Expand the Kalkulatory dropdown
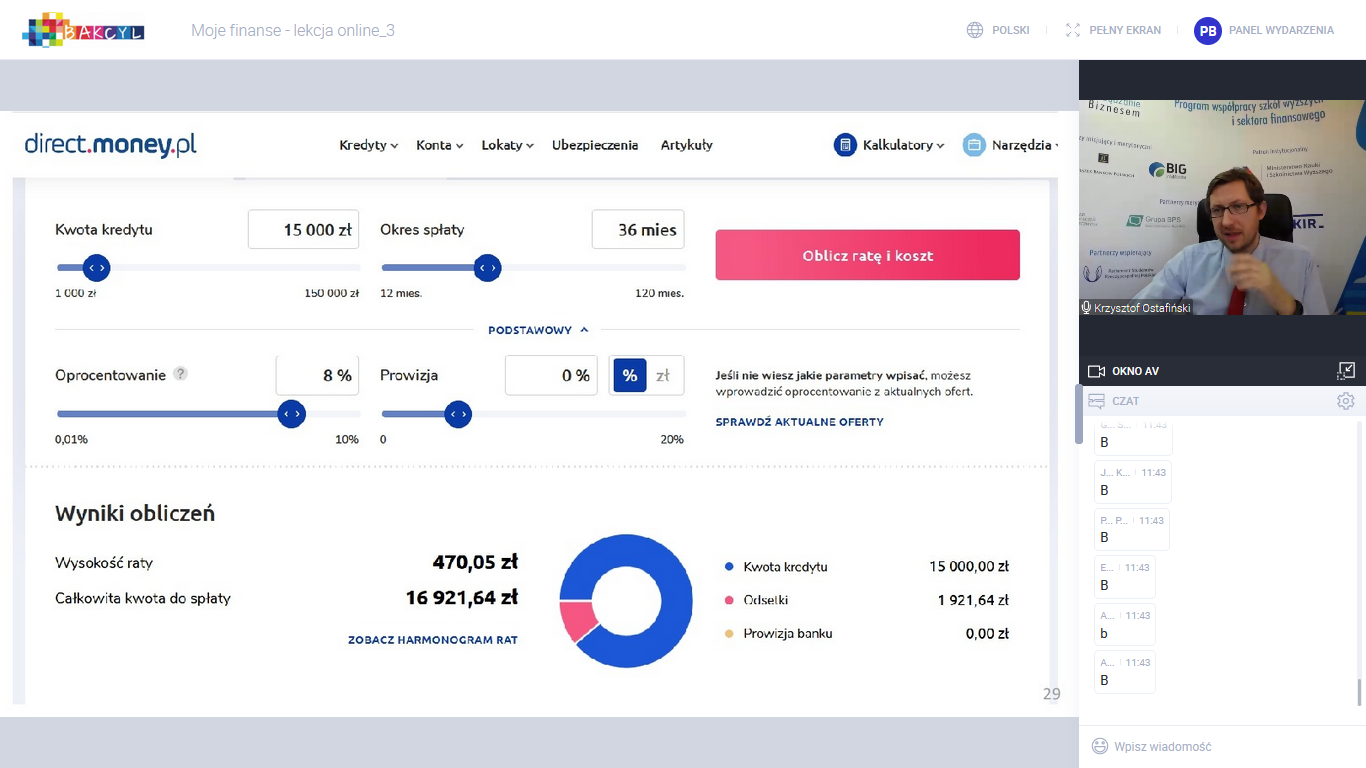The image size is (1366, 768). (x=902, y=145)
